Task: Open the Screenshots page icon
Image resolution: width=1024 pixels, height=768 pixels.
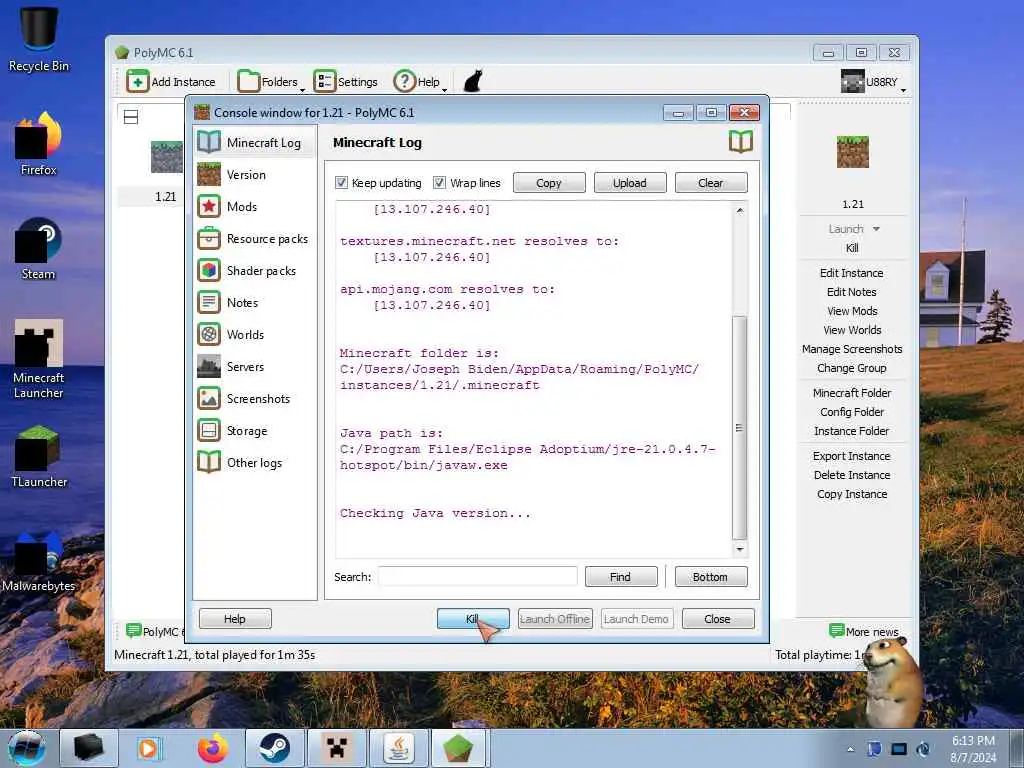Action: [x=209, y=398]
